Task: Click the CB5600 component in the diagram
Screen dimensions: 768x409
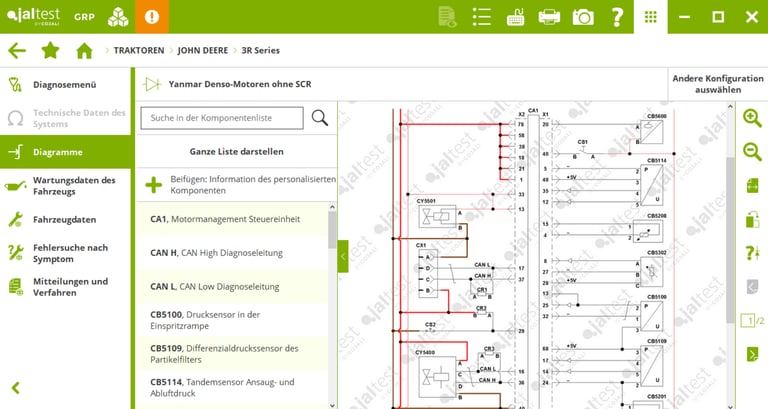Action: click(x=651, y=132)
